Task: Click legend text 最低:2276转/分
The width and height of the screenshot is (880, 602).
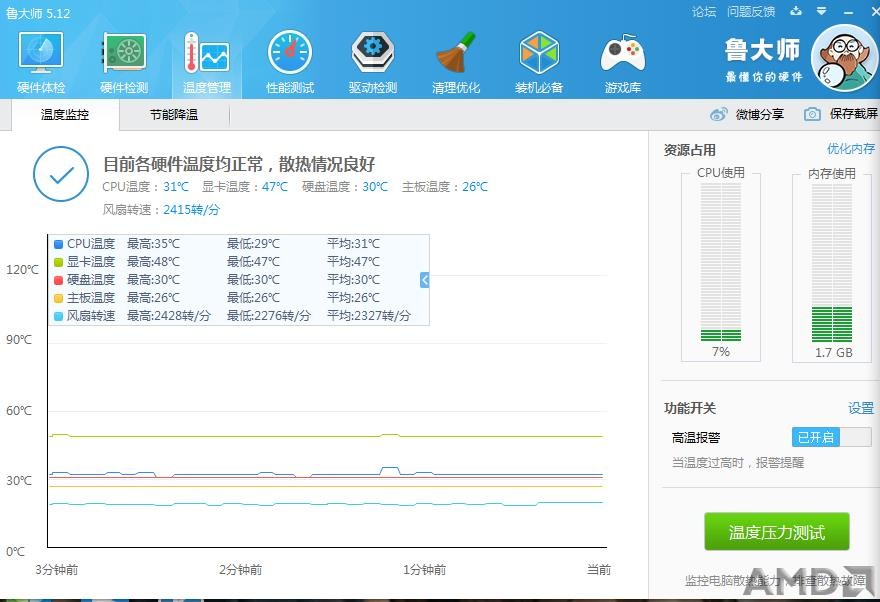Action: pos(268,316)
